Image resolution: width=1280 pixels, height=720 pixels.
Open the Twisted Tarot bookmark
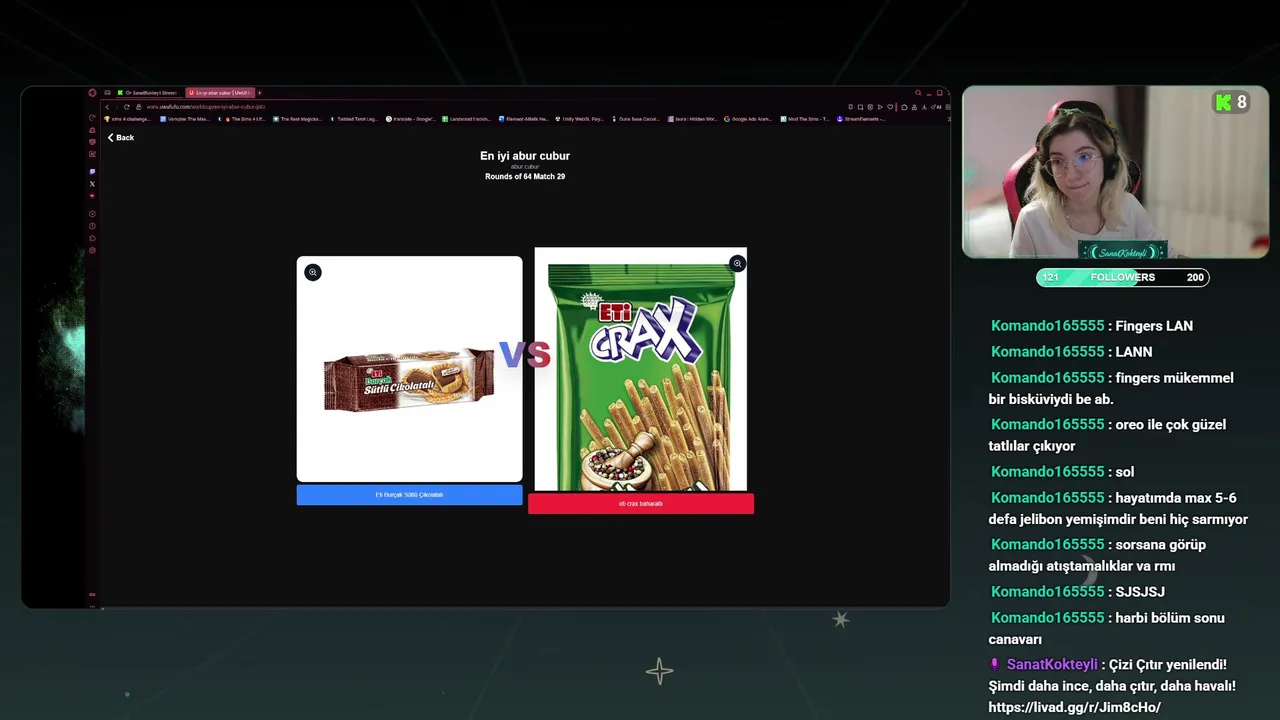pyautogui.click(x=352, y=119)
